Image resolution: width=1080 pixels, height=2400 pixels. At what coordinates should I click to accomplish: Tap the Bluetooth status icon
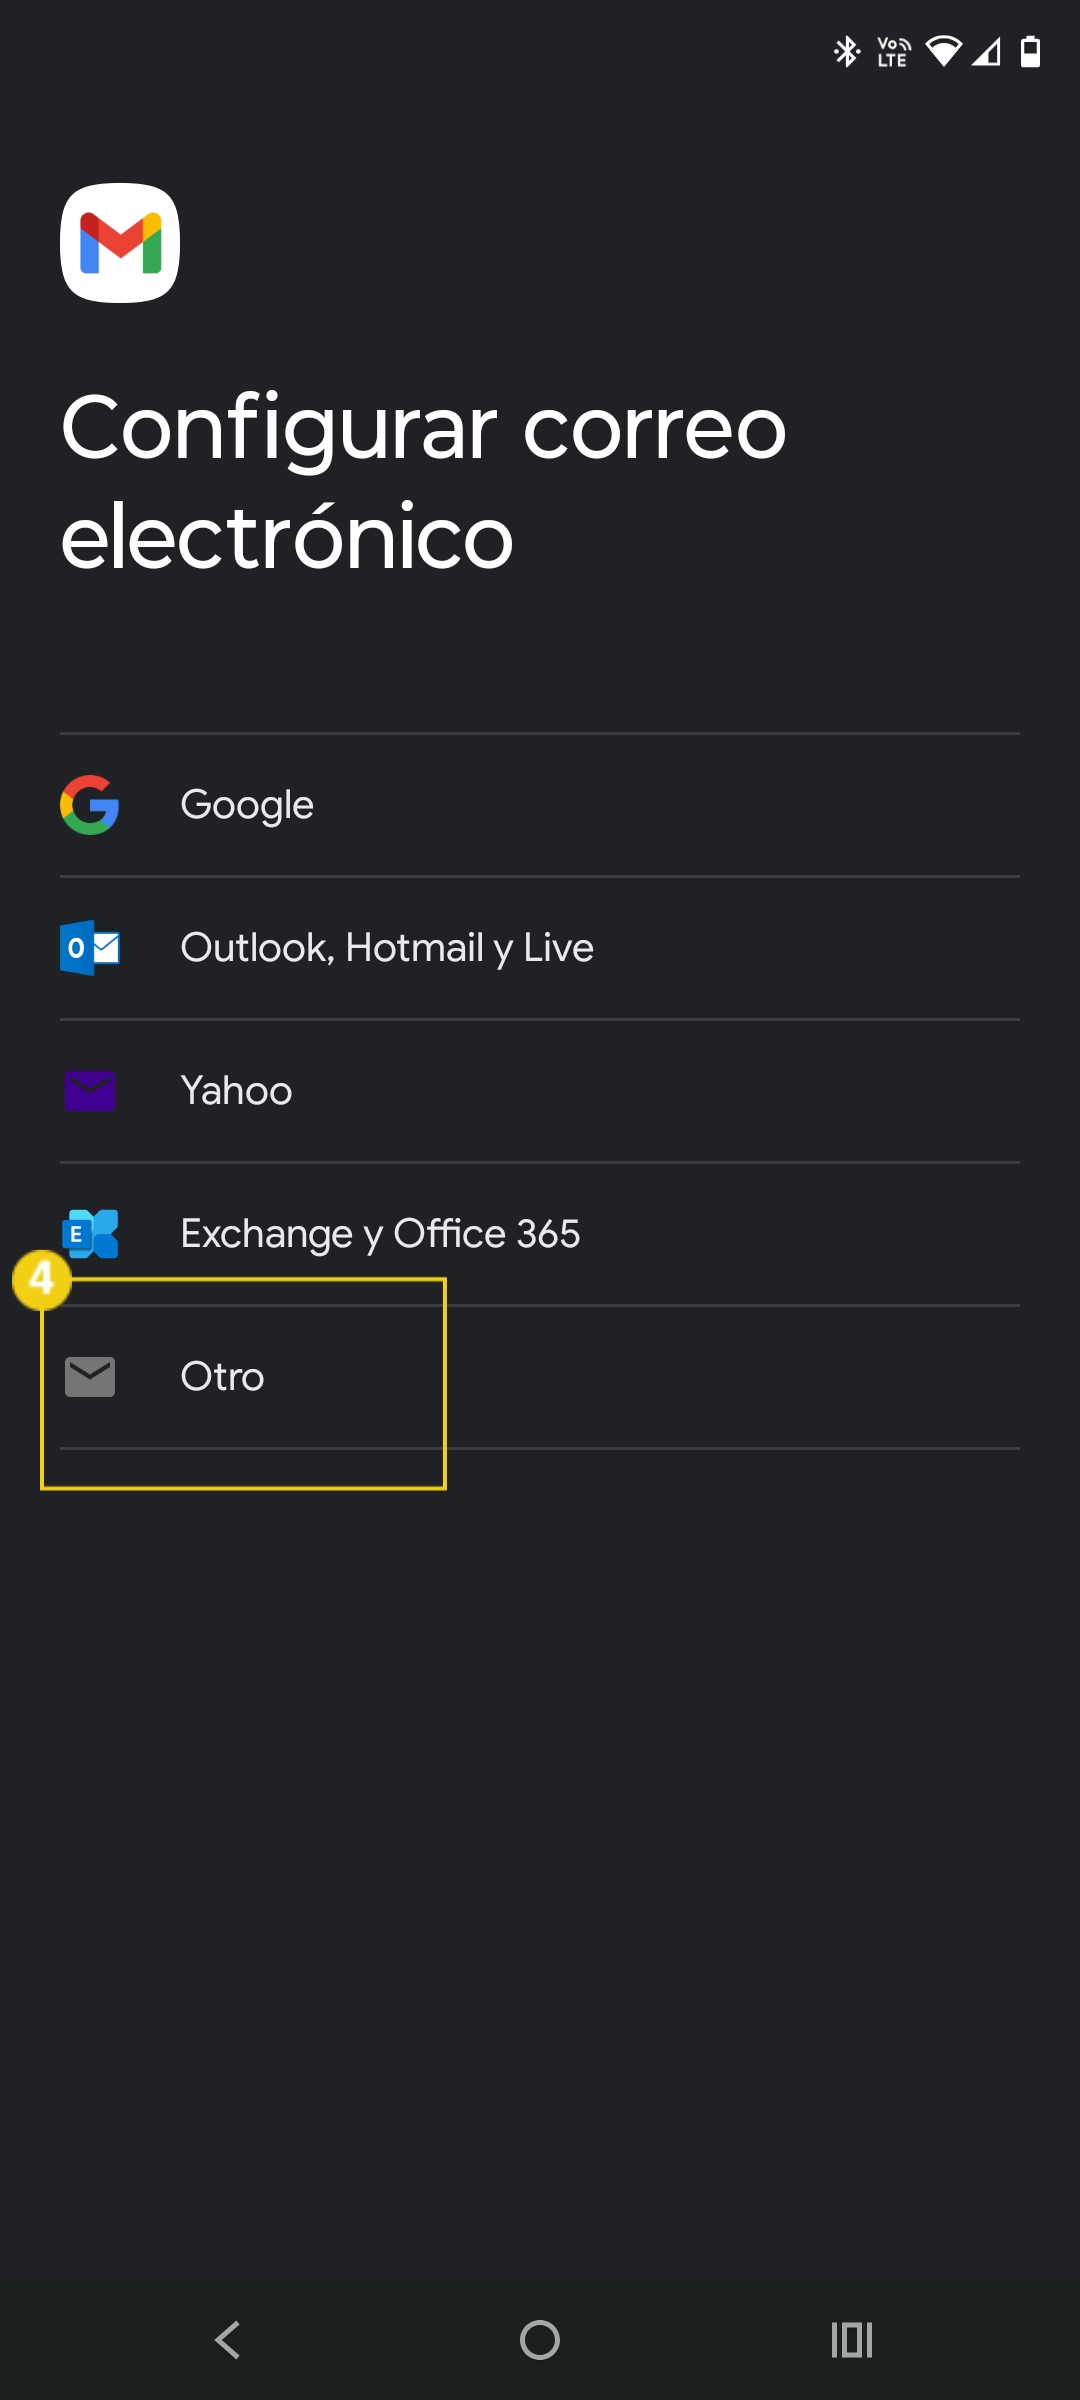point(846,51)
